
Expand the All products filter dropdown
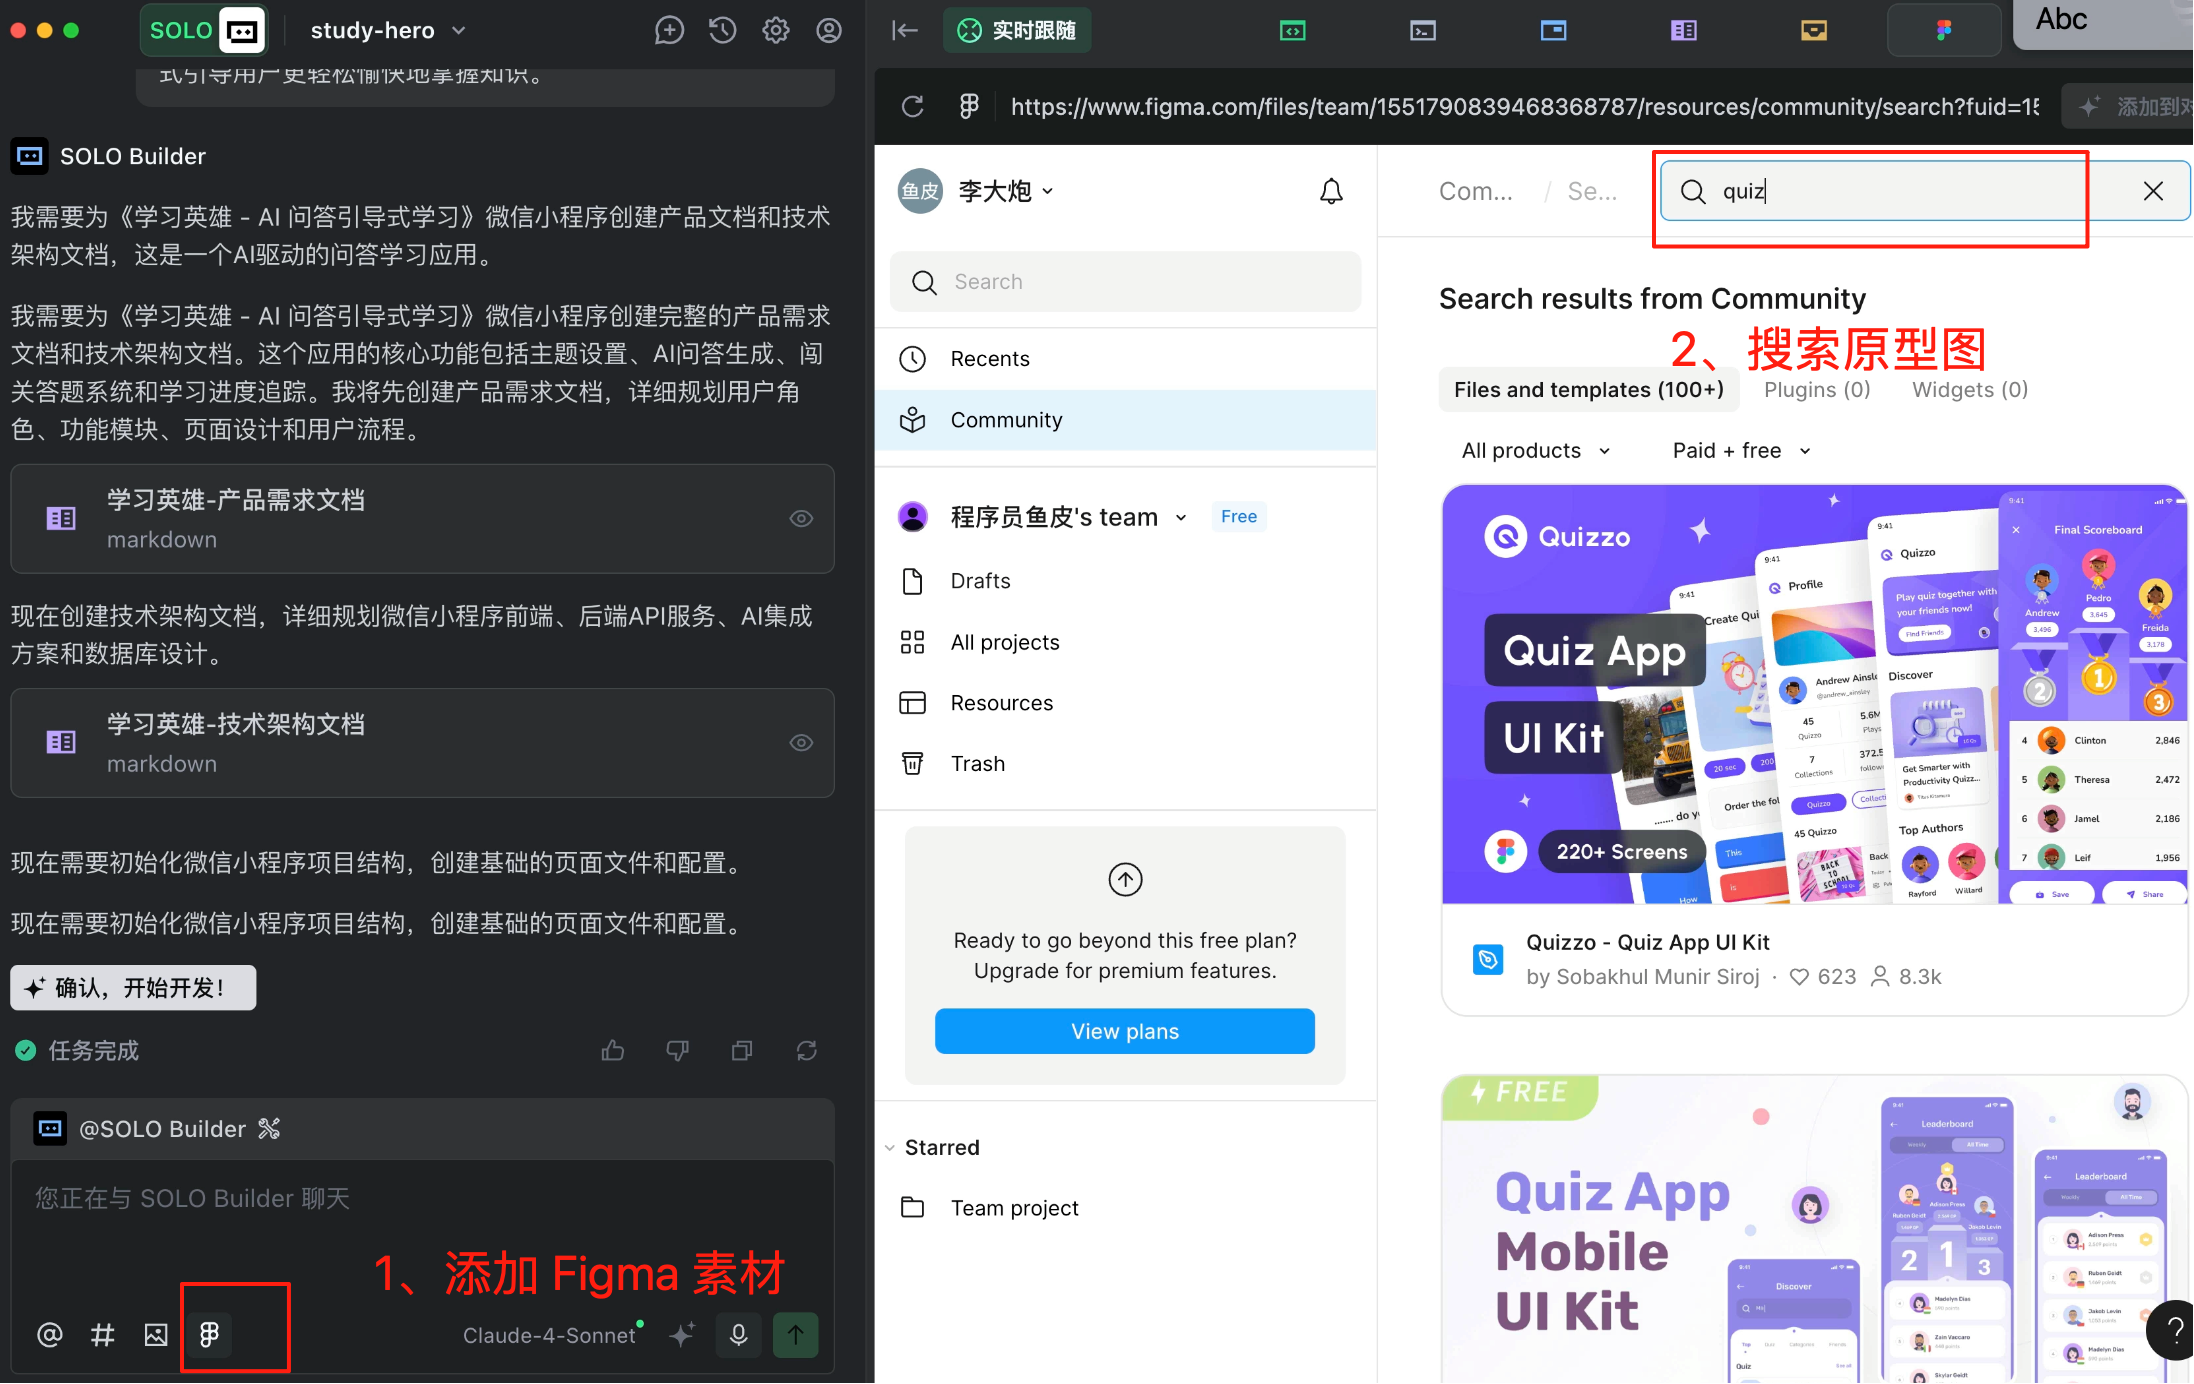coord(1536,451)
